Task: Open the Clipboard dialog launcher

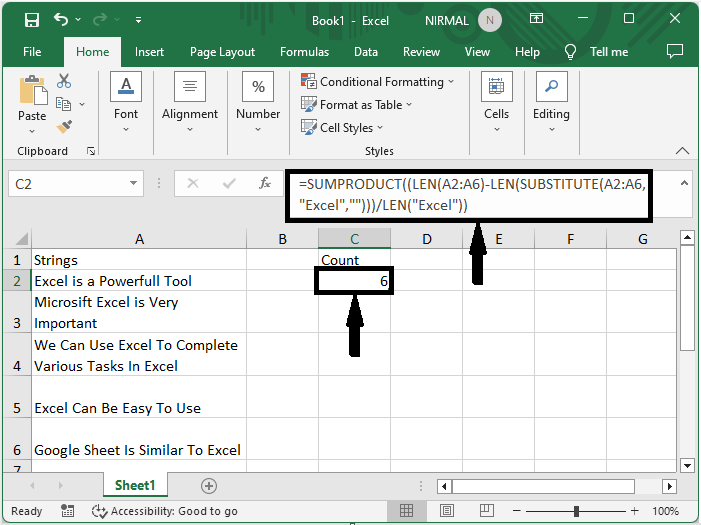Action: 91,152
